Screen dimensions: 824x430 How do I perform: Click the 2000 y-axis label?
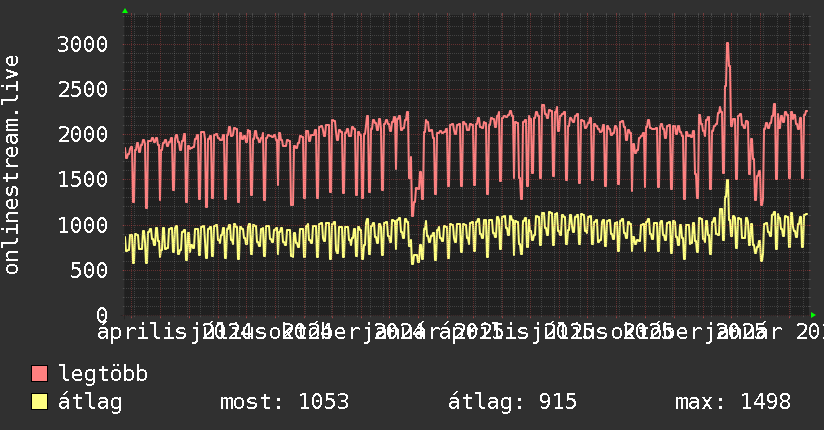coord(83,135)
